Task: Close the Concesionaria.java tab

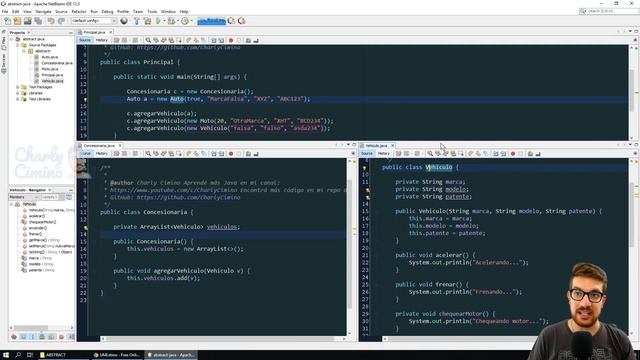Action: (x=120, y=145)
